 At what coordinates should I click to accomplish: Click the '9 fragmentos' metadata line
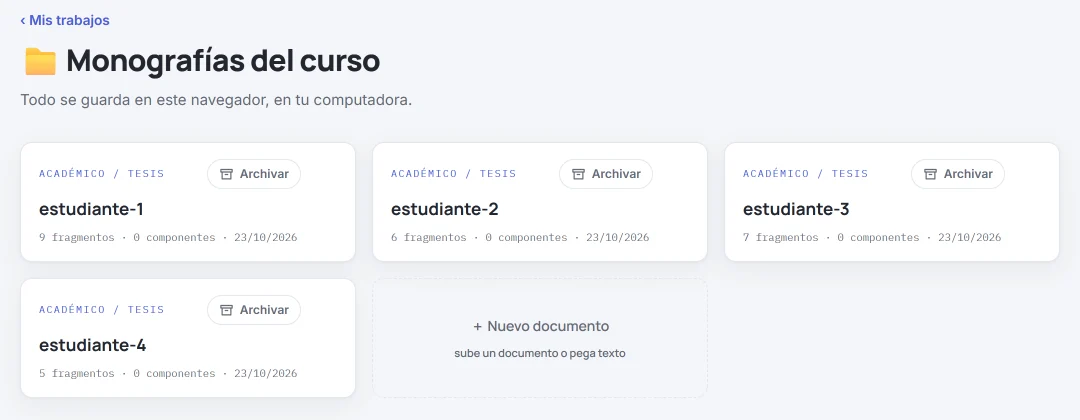pyautogui.click(x=168, y=238)
